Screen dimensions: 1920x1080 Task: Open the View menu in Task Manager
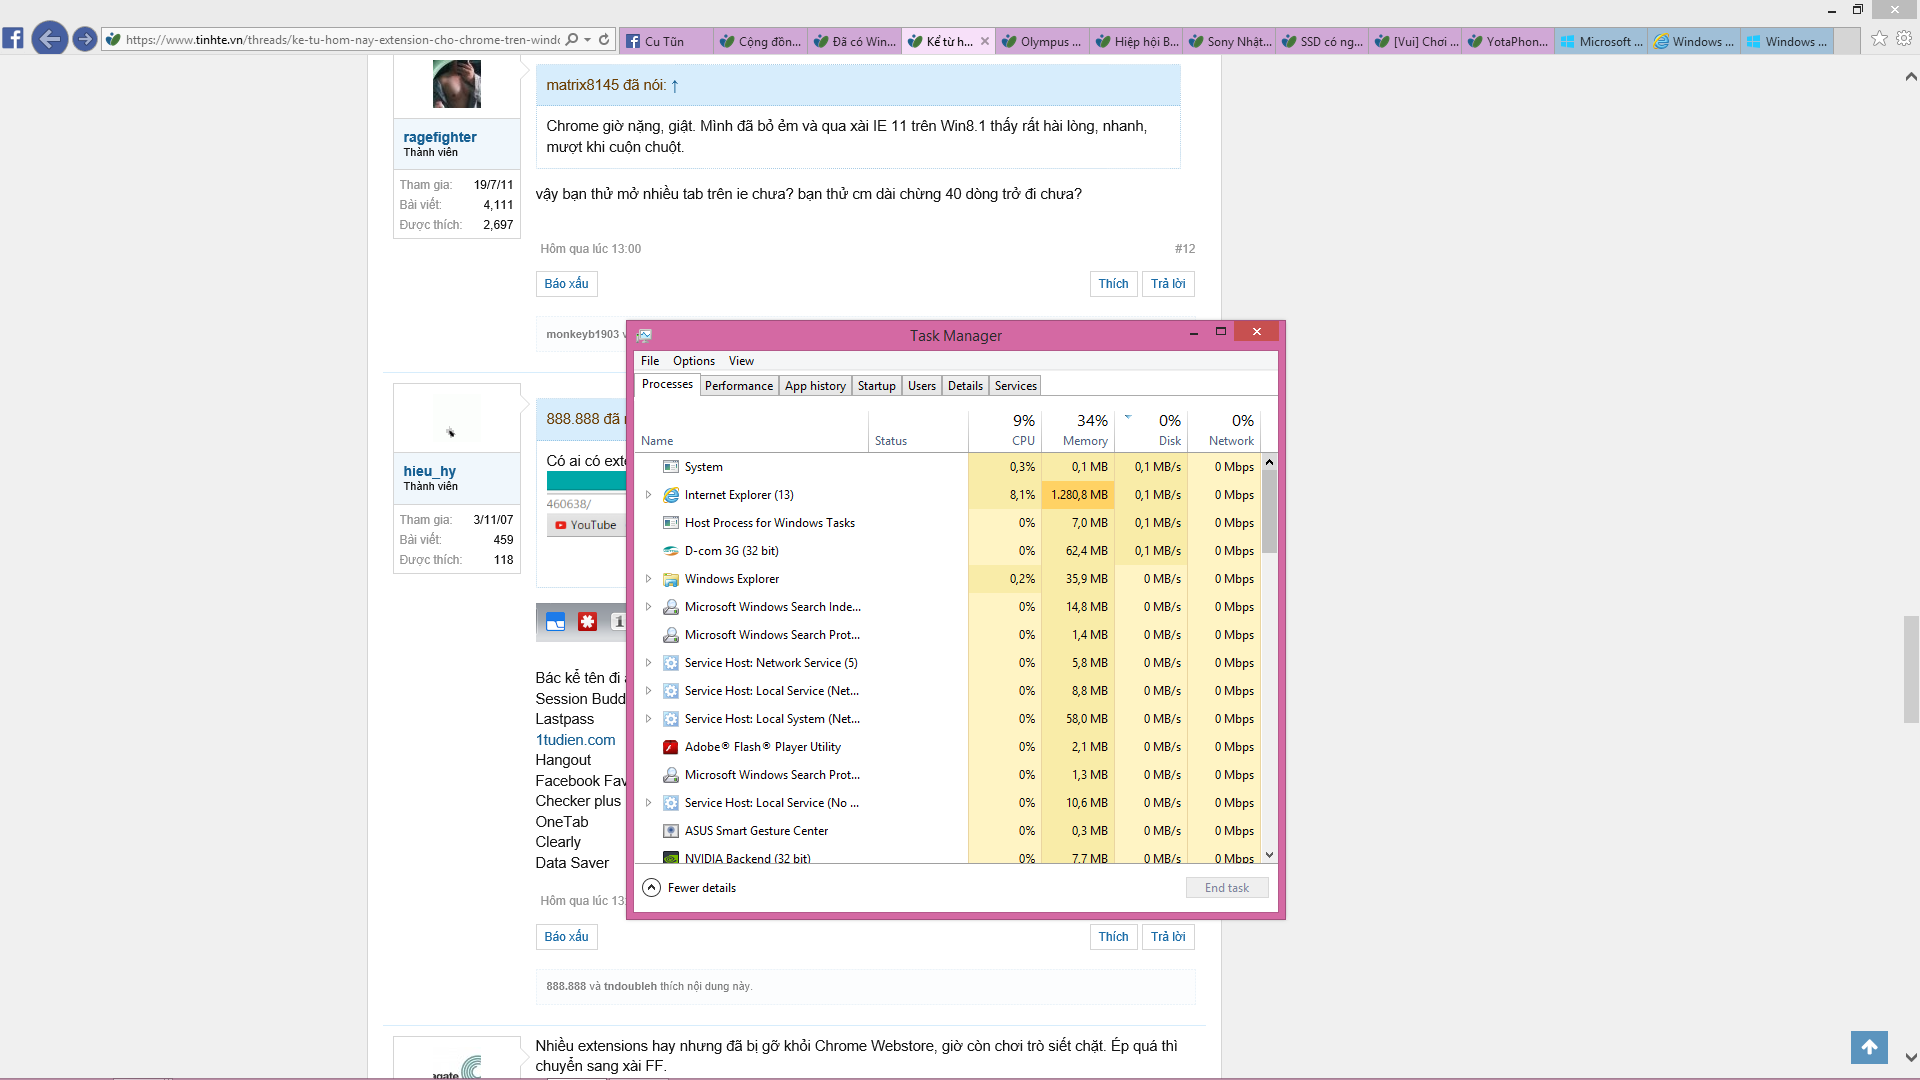741,361
